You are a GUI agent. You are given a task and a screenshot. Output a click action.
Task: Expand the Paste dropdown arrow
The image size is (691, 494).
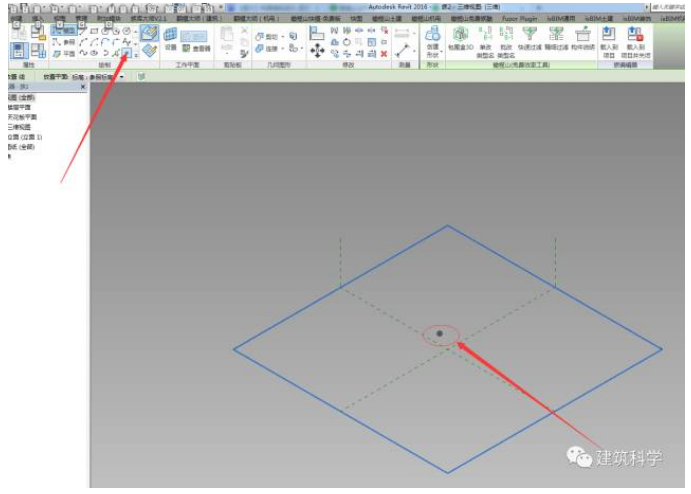(x=227, y=53)
